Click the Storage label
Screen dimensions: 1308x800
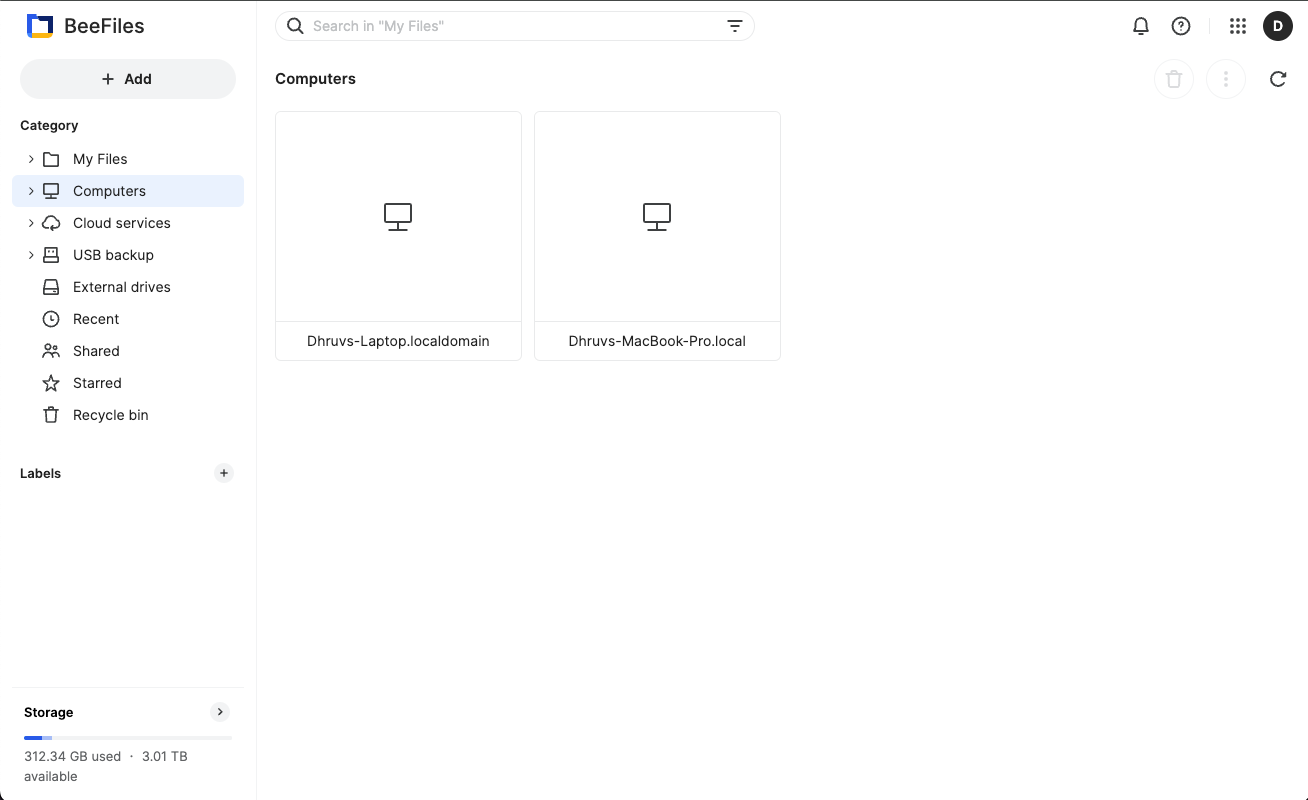point(49,712)
